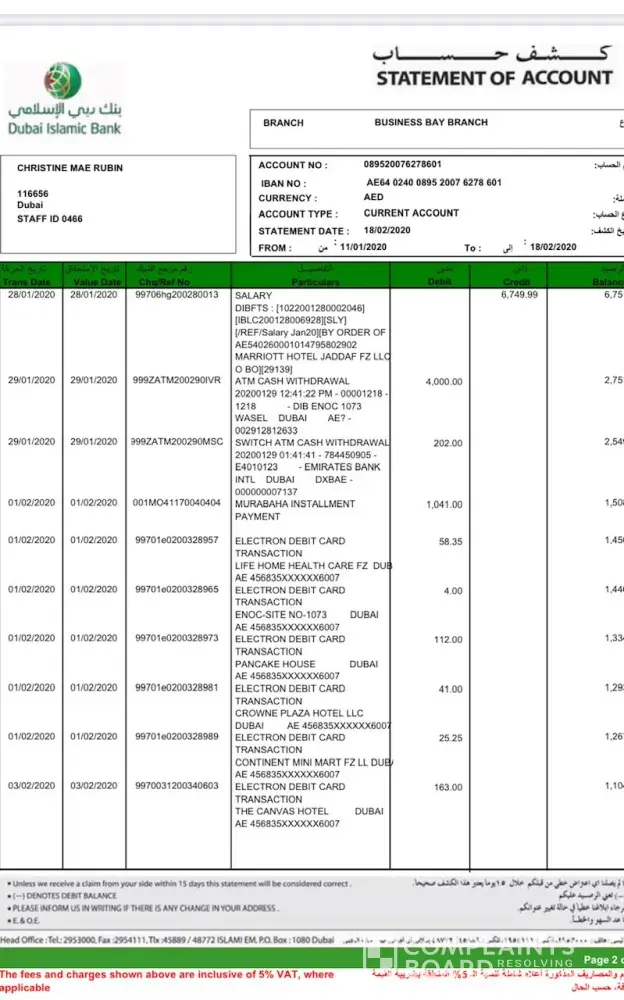The width and height of the screenshot is (624, 1000).
Task: Click reference 99701e0200328989
Action: 177,736
